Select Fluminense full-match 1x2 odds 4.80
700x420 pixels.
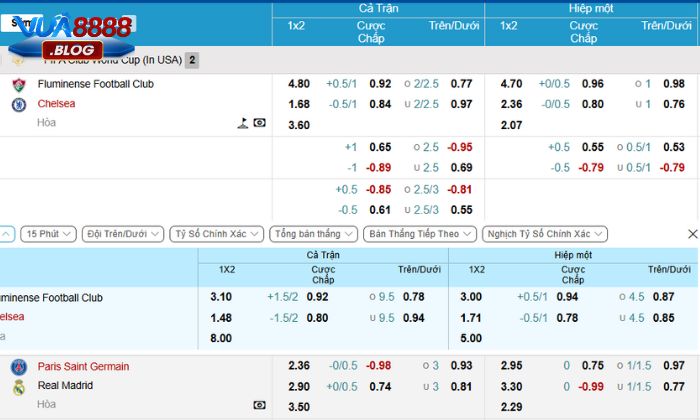click(297, 85)
